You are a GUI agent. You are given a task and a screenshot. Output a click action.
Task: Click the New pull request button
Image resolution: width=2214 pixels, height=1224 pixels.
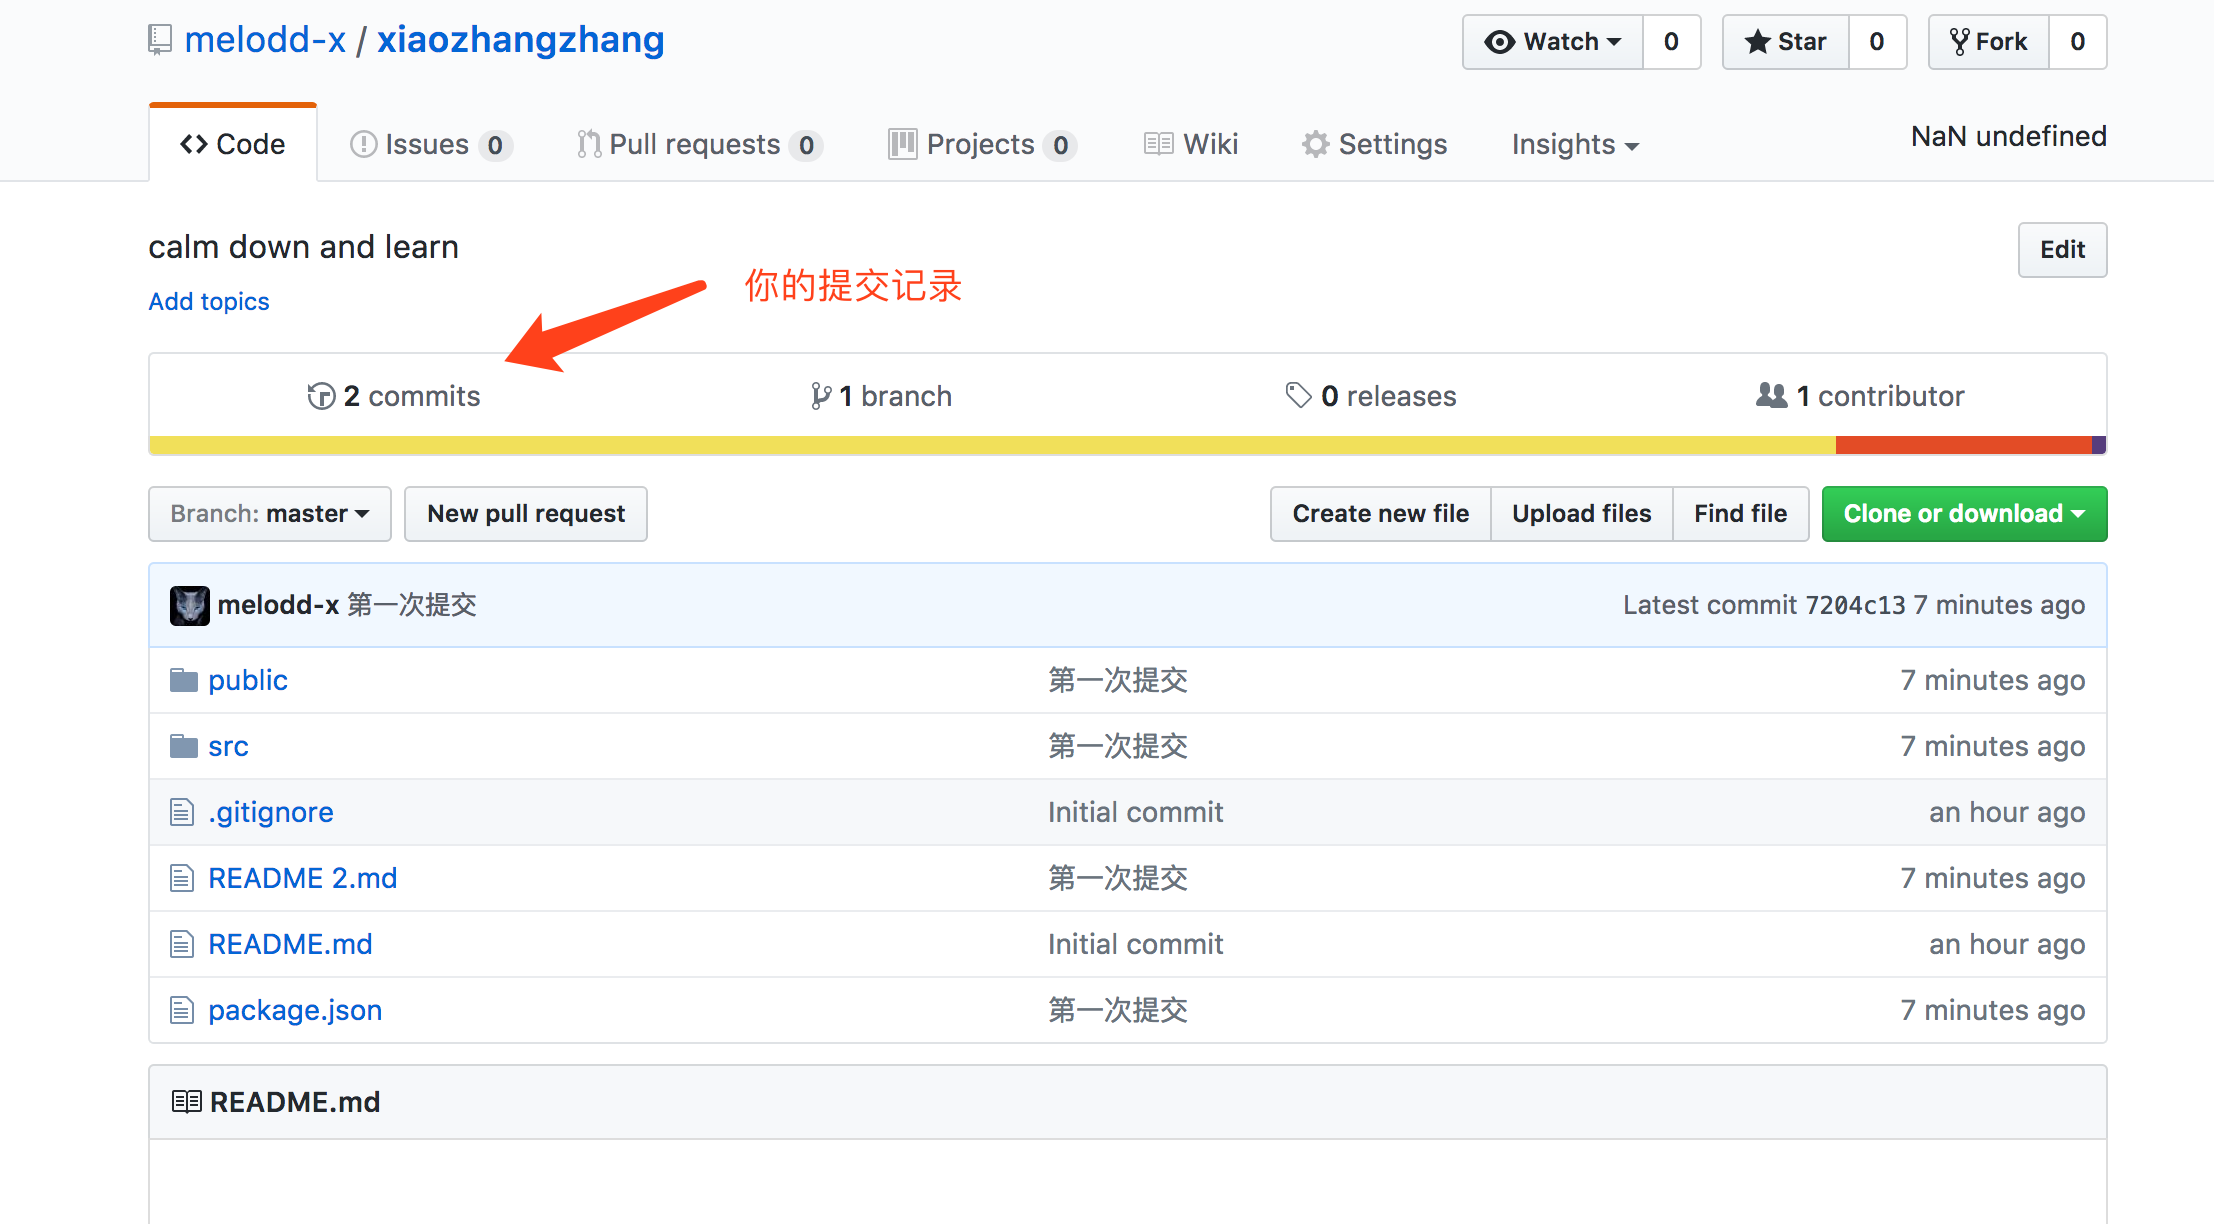pos(526,514)
